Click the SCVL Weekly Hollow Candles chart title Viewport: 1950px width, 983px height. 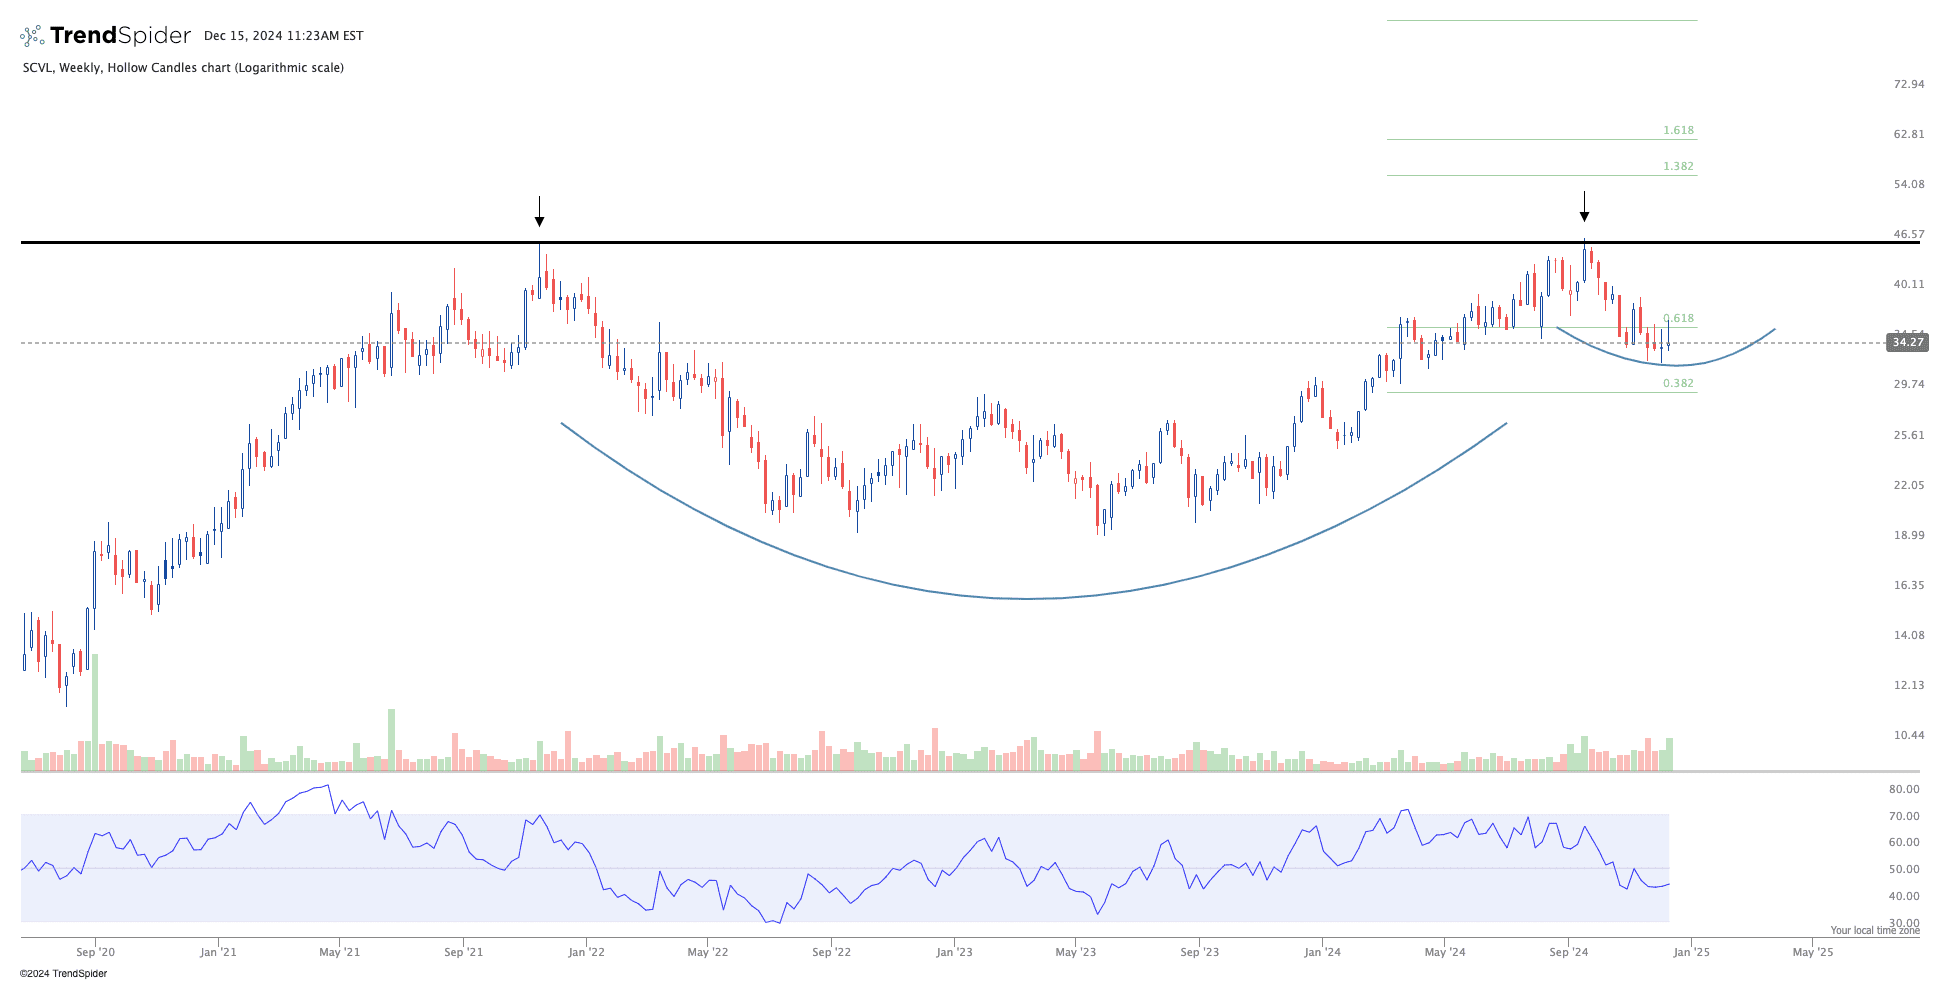click(183, 68)
